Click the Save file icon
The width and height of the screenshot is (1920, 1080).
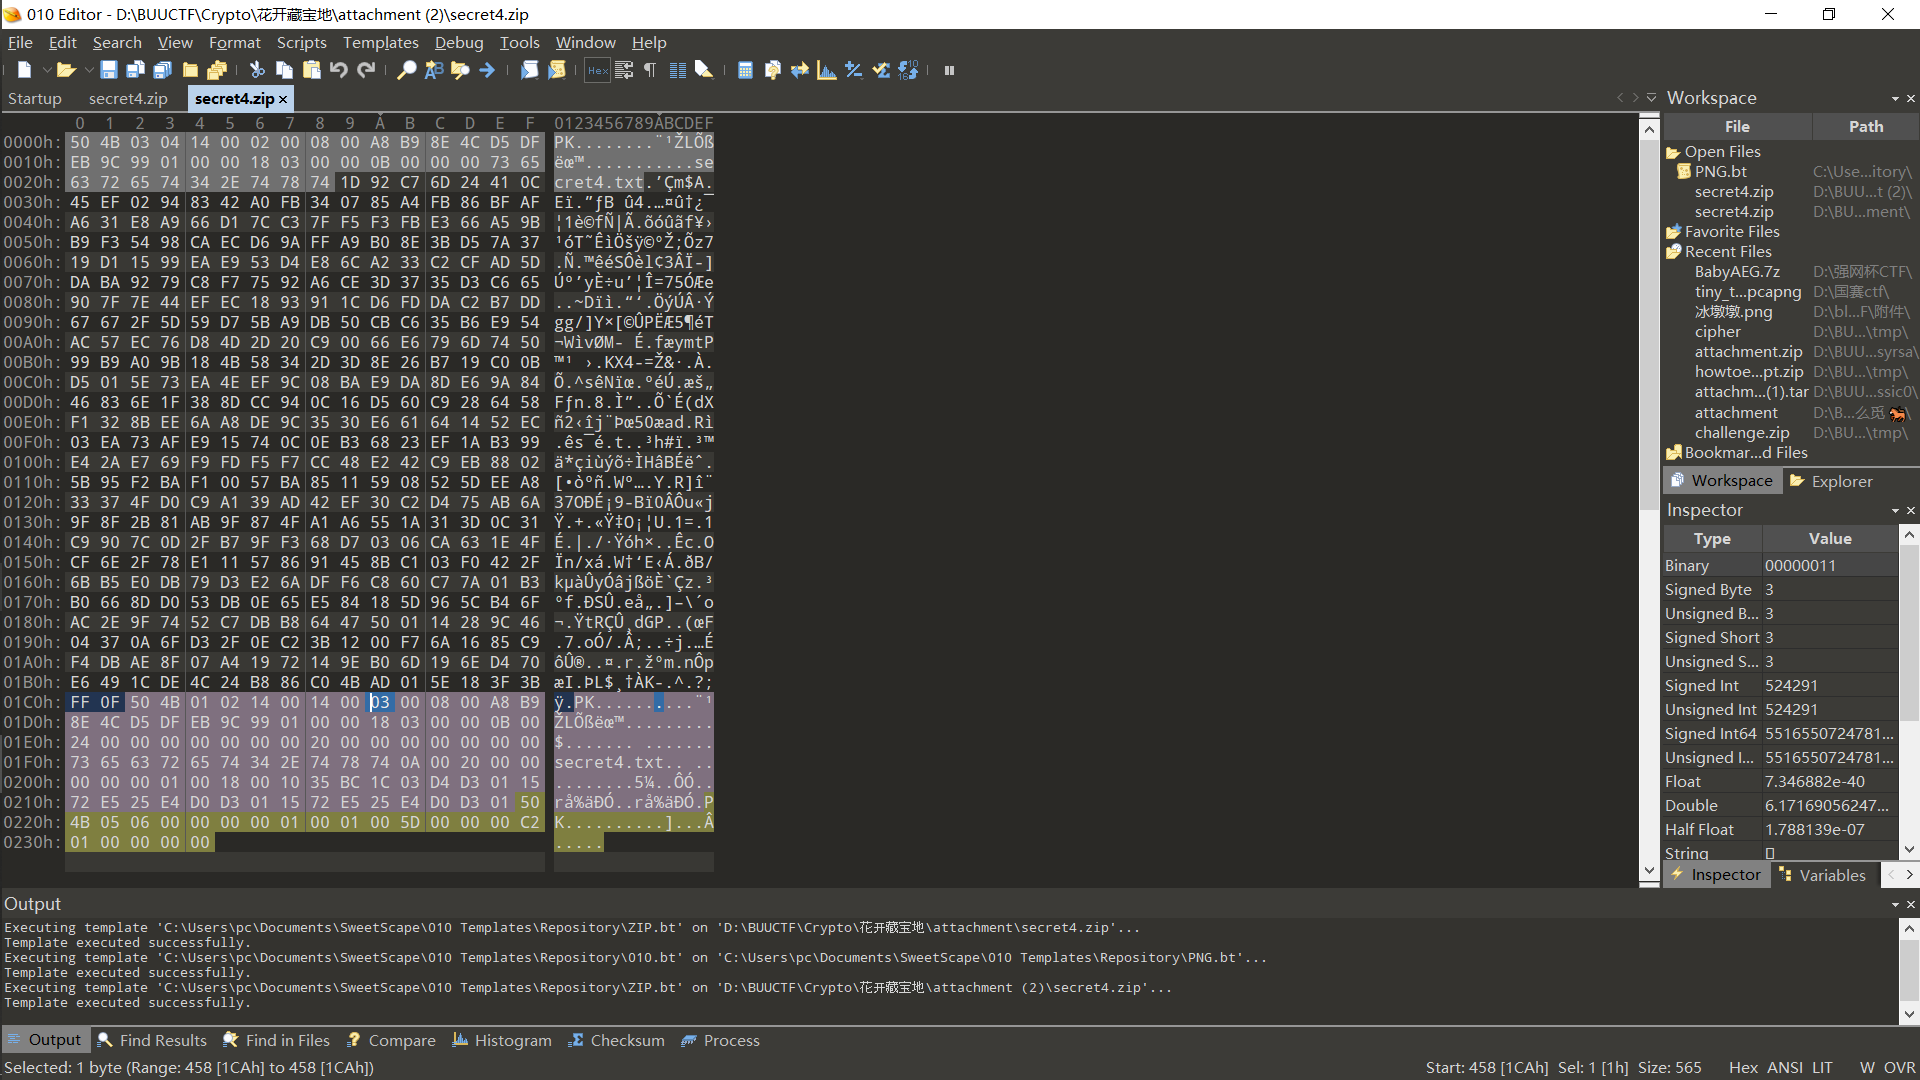coord(109,70)
